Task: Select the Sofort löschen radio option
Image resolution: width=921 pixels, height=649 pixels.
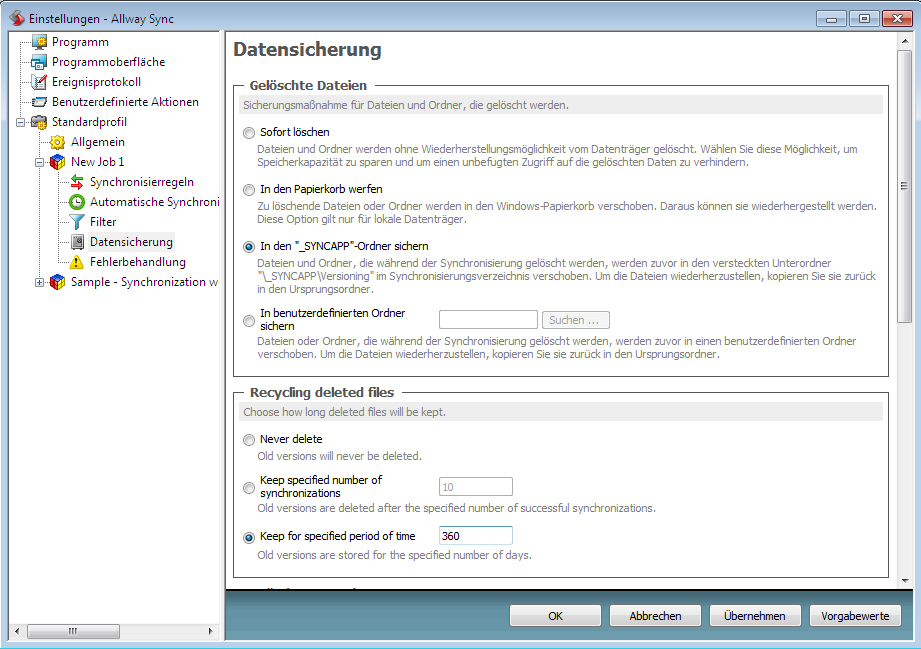Action: (x=249, y=133)
